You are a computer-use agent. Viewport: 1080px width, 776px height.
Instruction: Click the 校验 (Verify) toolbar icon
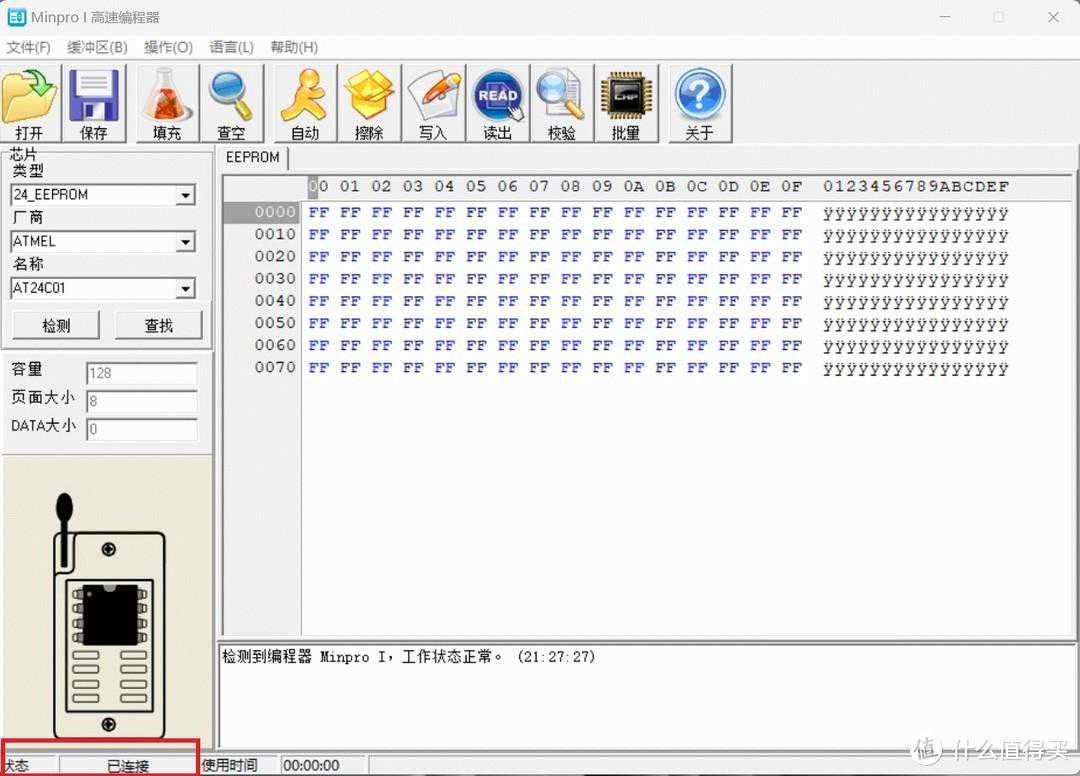562,104
